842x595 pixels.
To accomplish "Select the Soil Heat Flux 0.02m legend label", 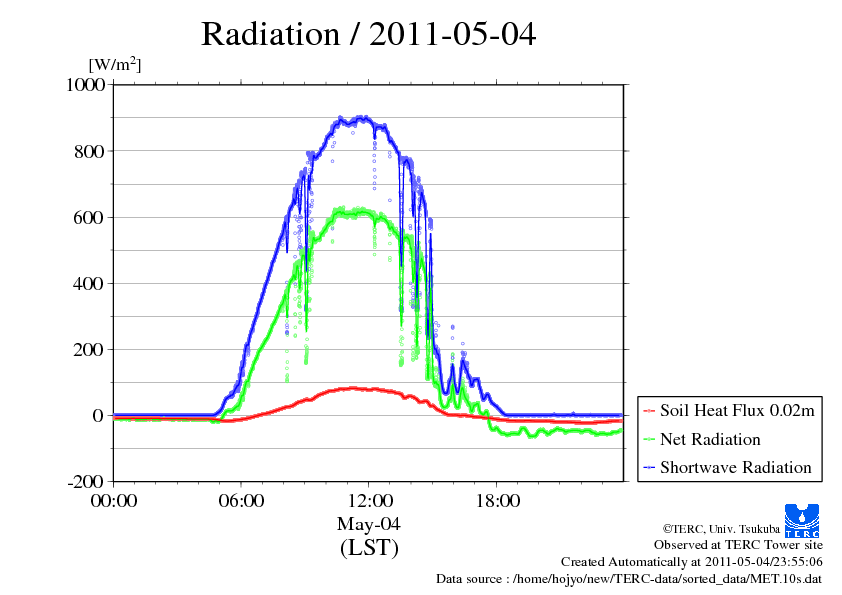I will tap(734, 411).
